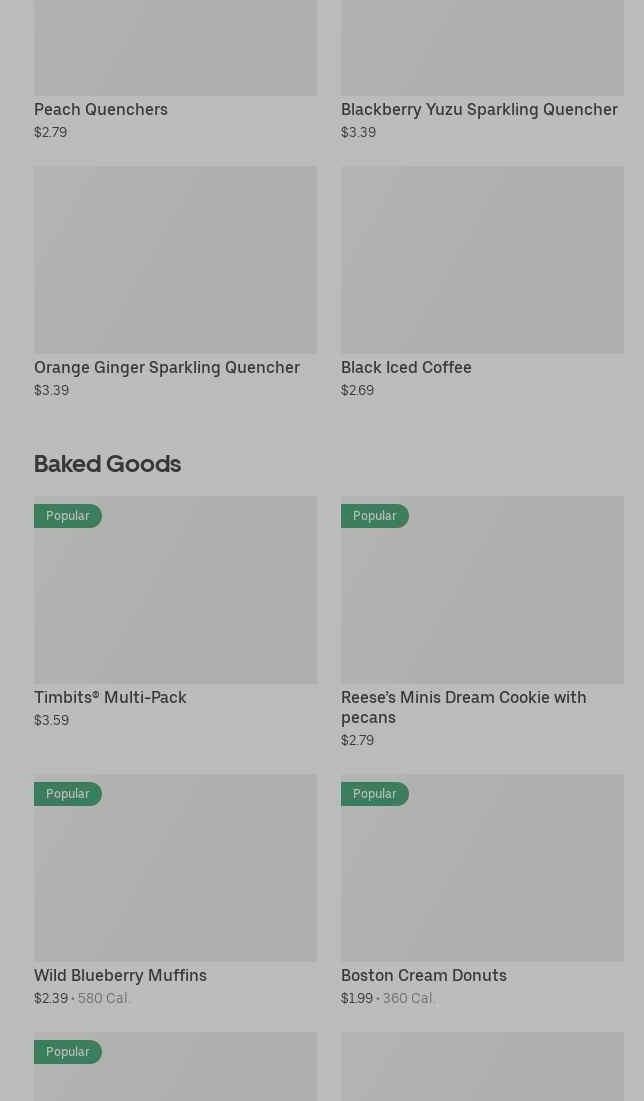Select the Wild Blueberry Muffins title
Image resolution: width=644 pixels, height=1101 pixels.
[x=120, y=975]
